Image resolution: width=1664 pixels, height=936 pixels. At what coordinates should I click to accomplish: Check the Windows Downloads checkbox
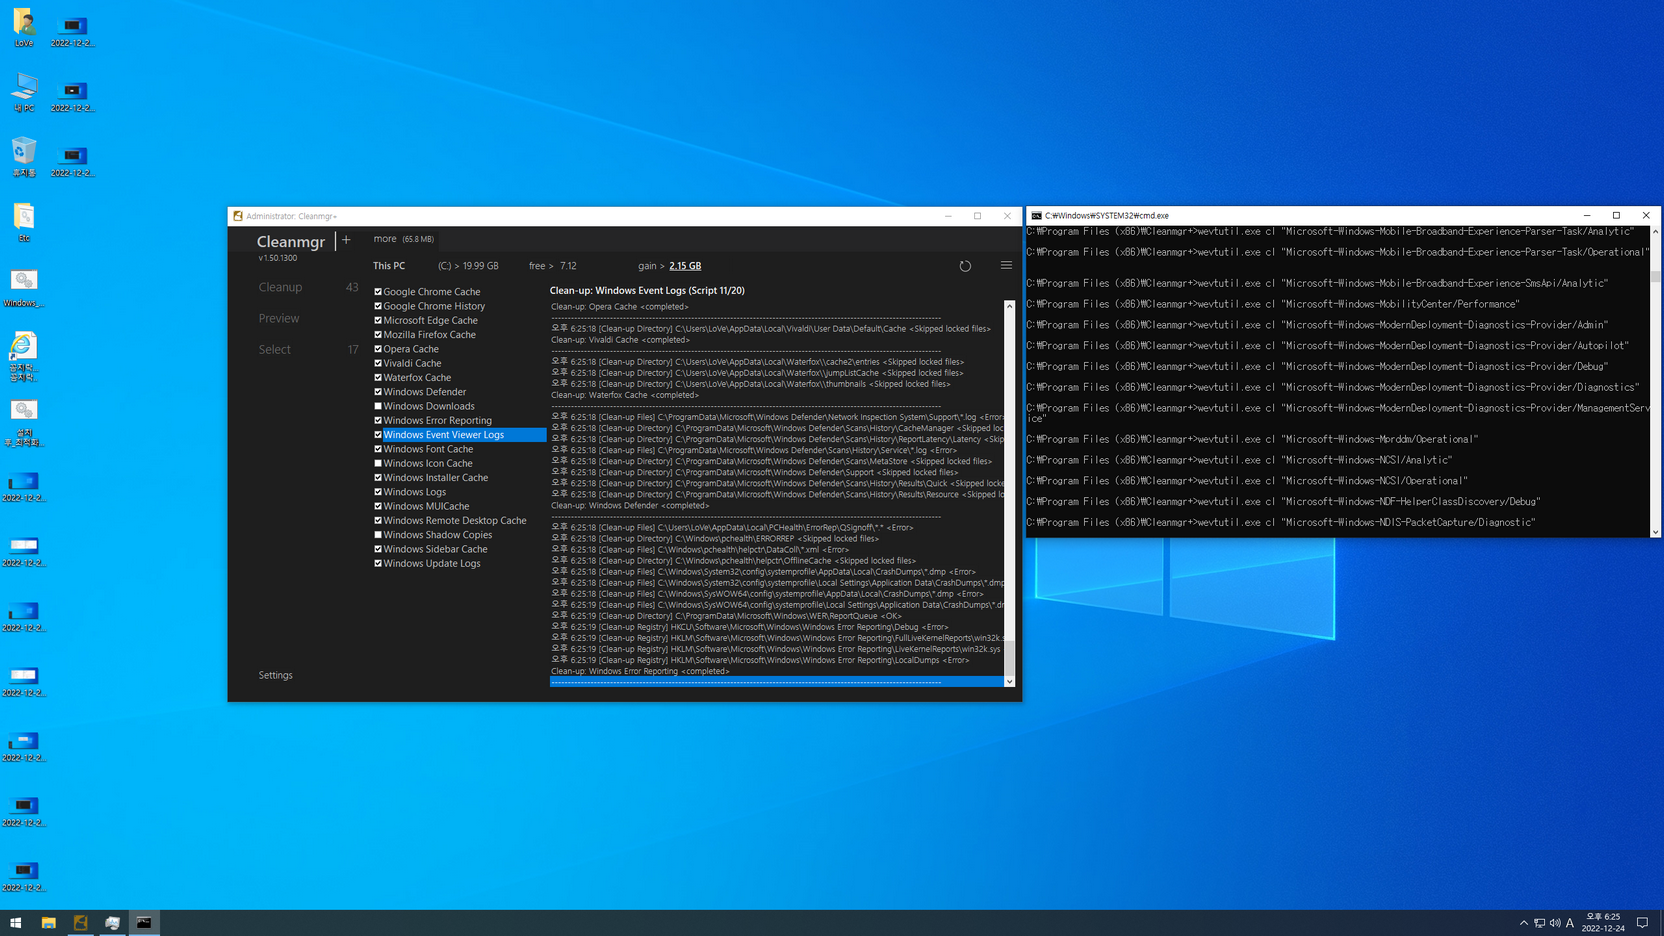[378, 406]
